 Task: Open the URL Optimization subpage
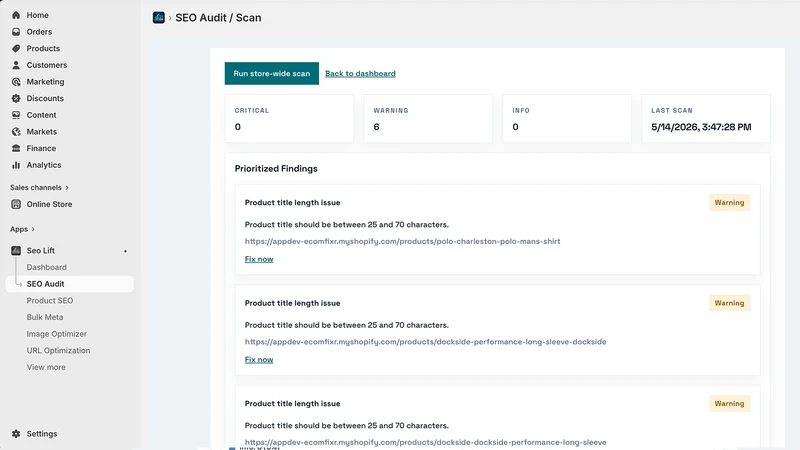pos(58,351)
